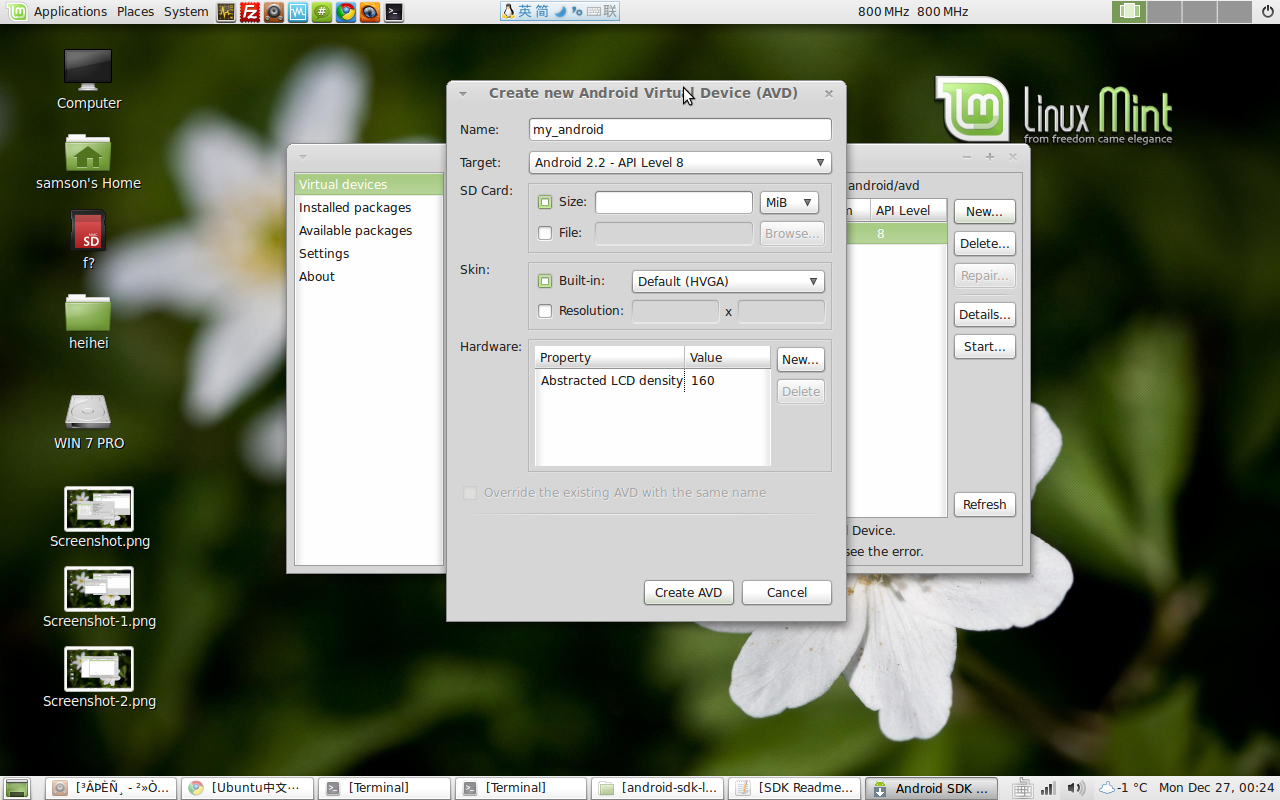Image resolution: width=1280 pixels, height=800 pixels.
Task: Open the Terminal launcher in top panel
Action: 394,12
